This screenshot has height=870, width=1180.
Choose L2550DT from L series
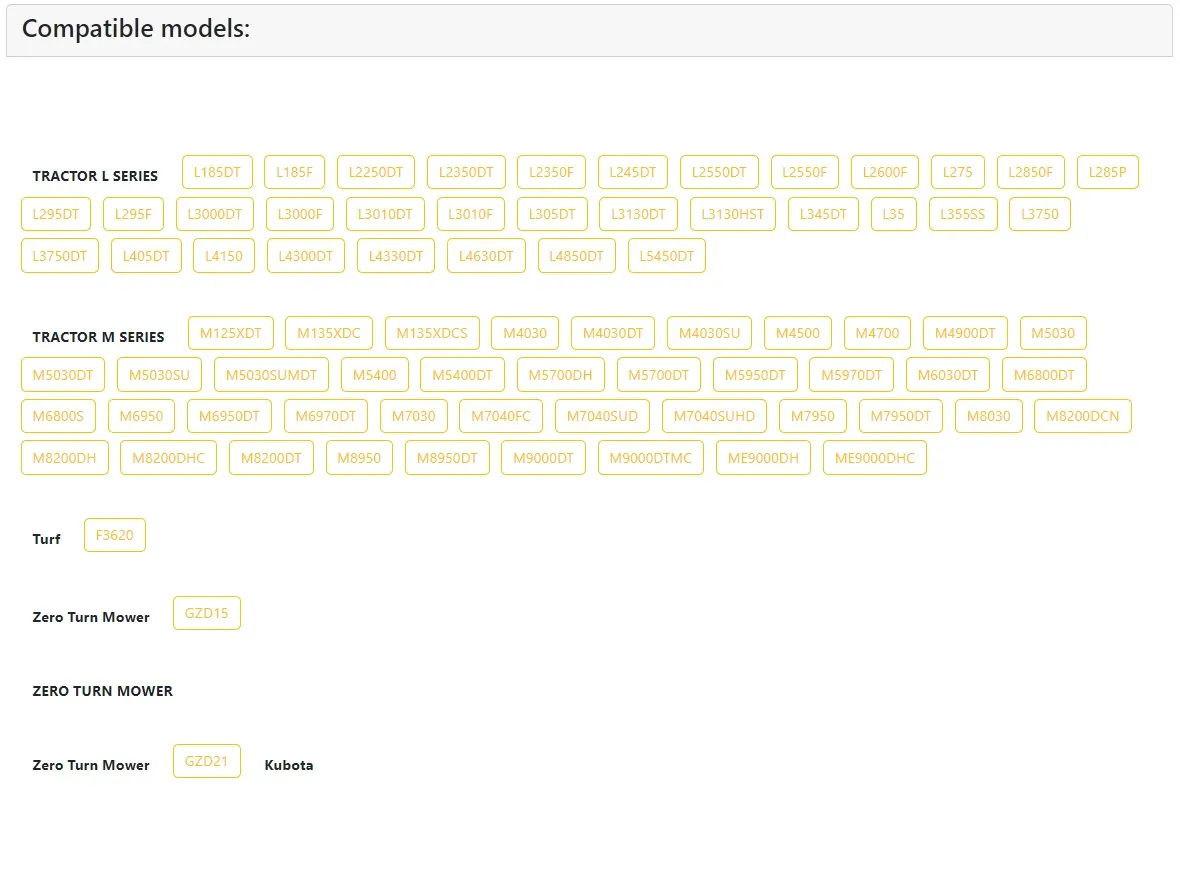(x=719, y=172)
